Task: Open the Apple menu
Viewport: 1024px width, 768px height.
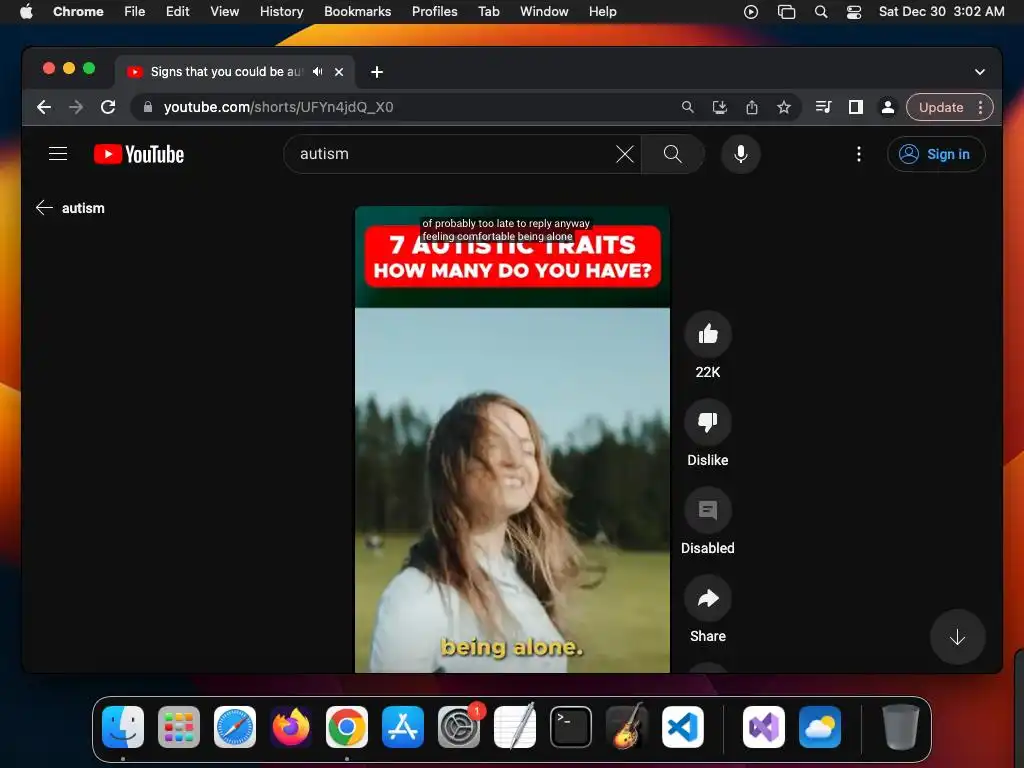Action: [x=26, y=12]
